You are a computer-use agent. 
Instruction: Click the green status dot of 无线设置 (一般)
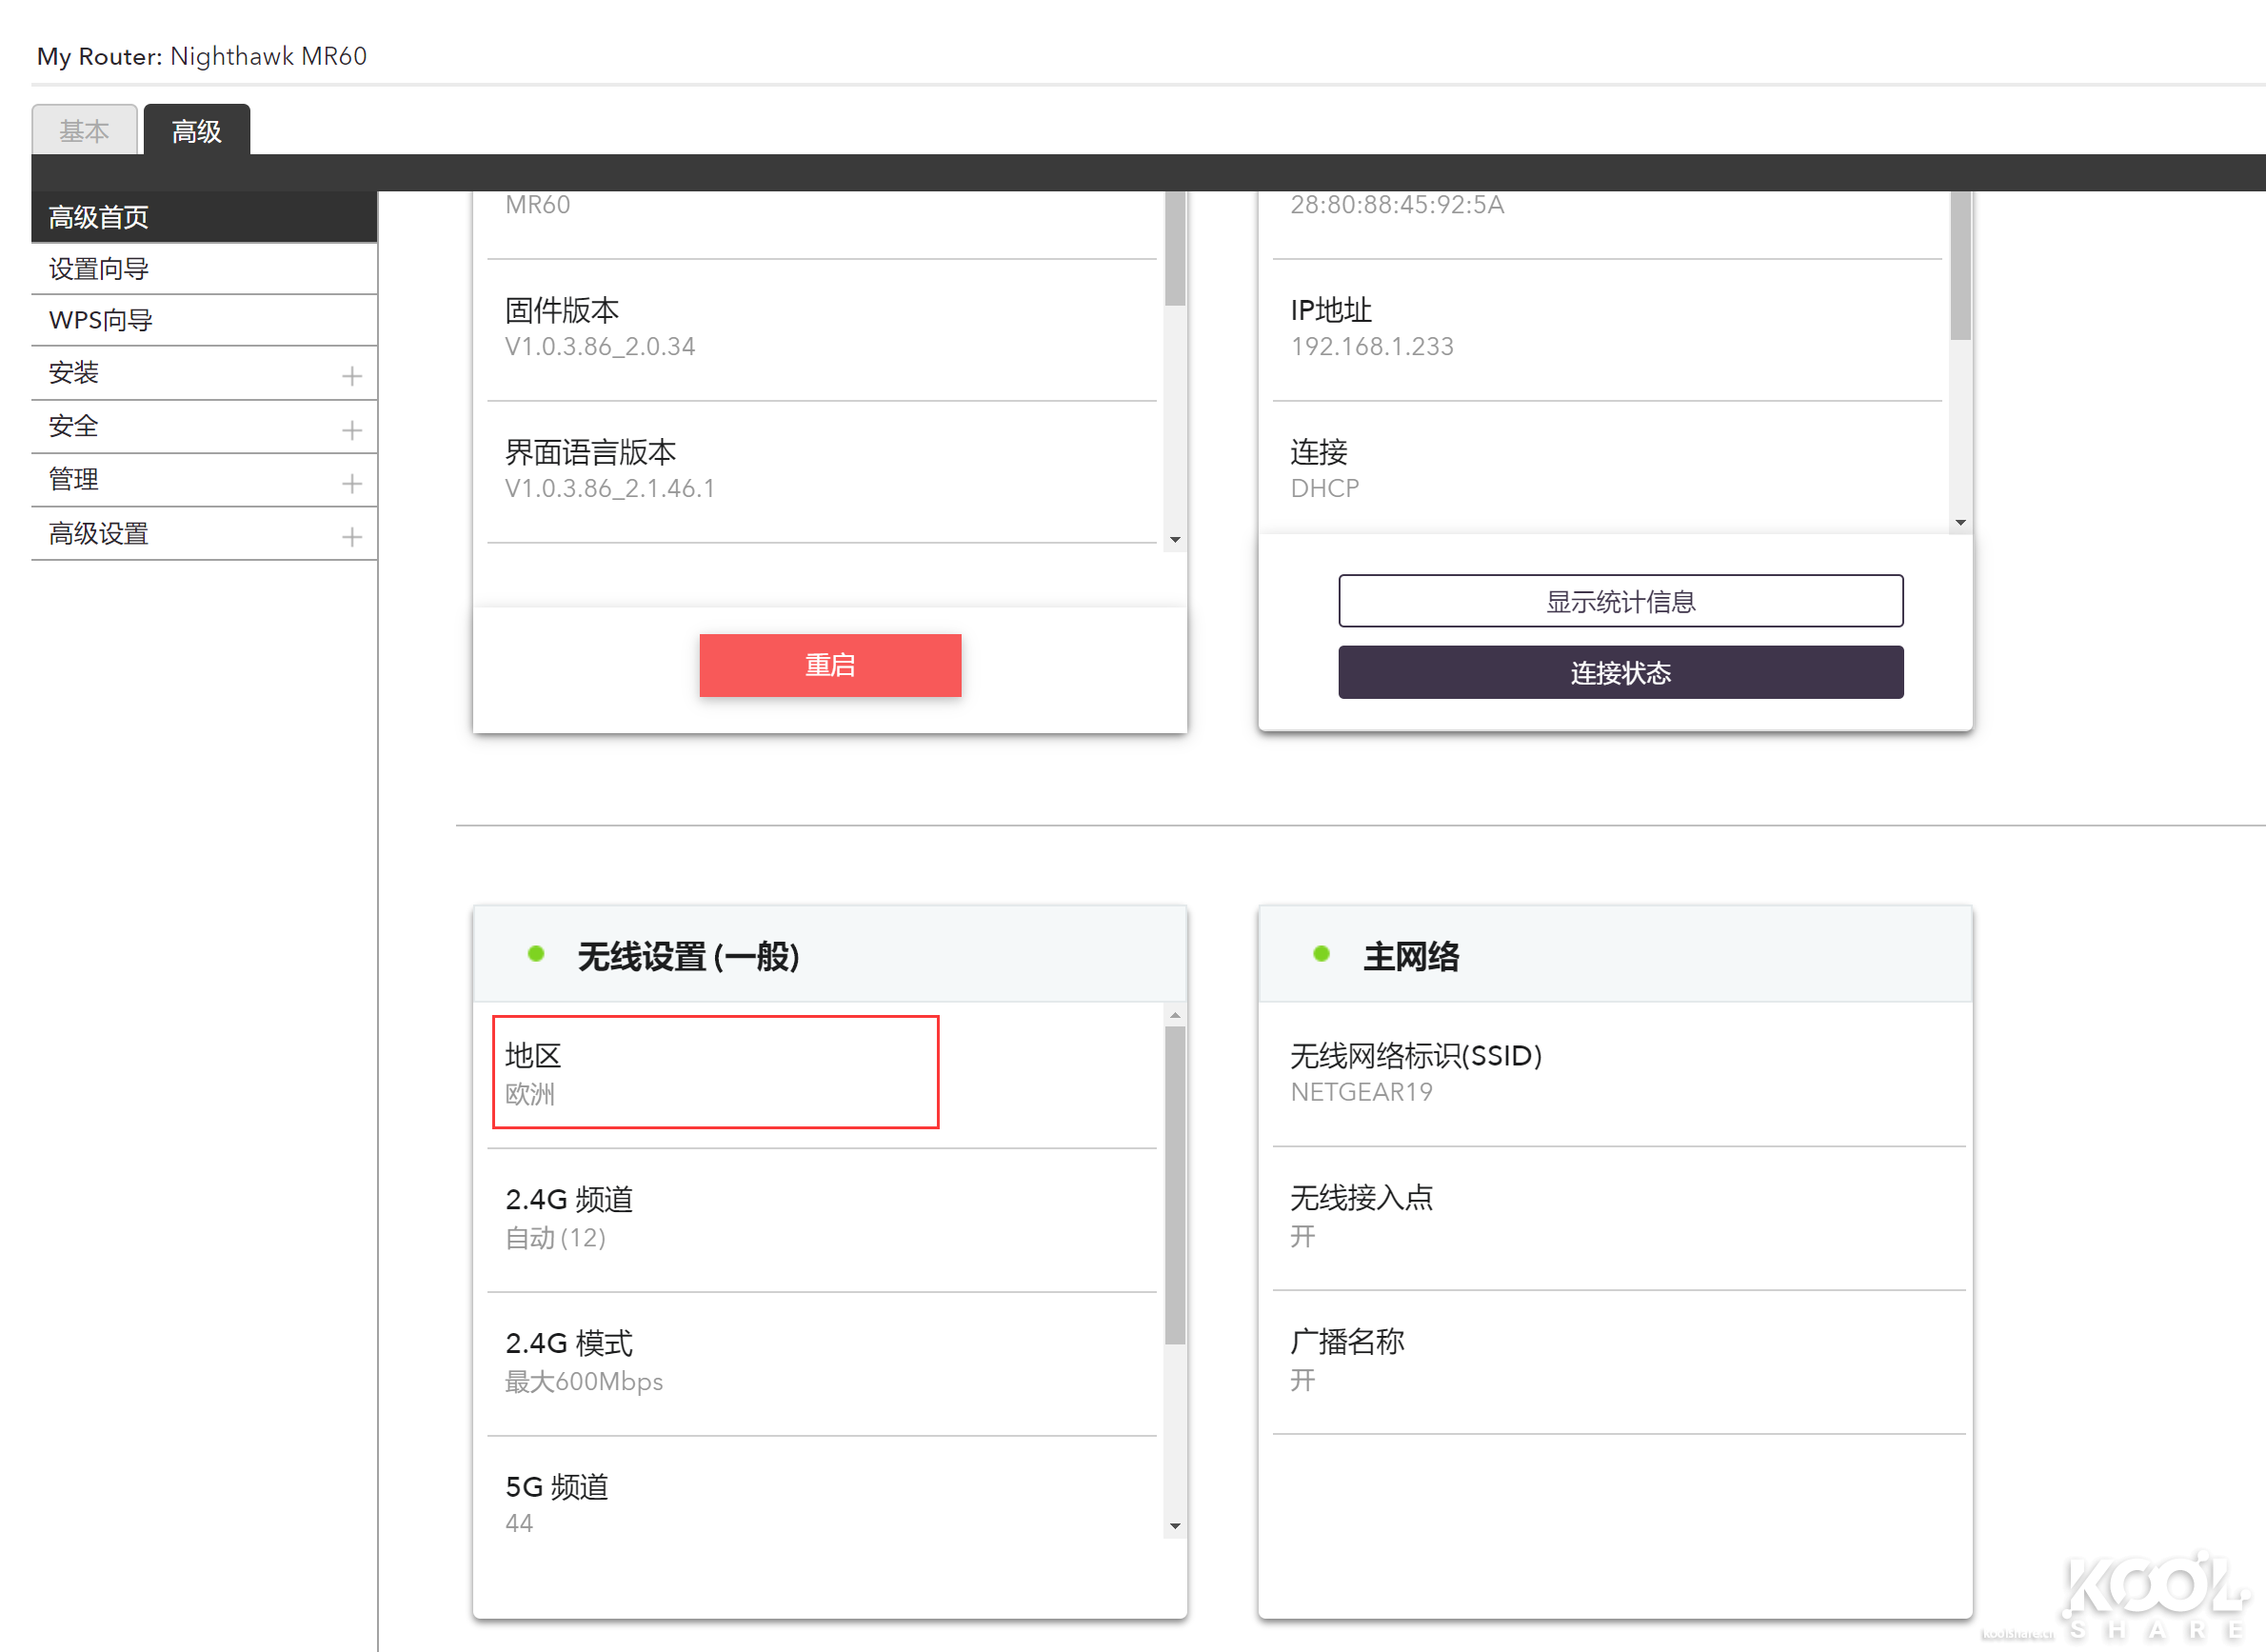tap(536, 954)
